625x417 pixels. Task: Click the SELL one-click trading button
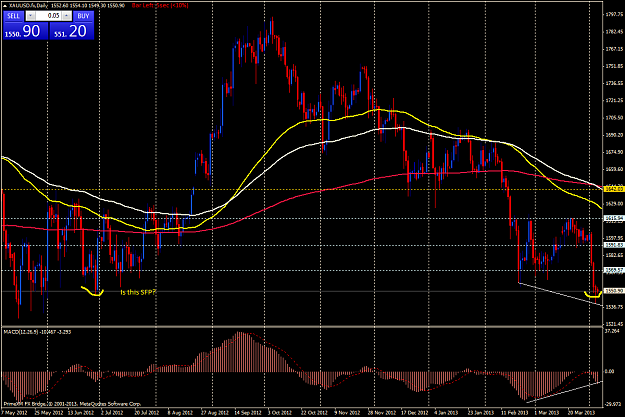click(x=13, y=16)
